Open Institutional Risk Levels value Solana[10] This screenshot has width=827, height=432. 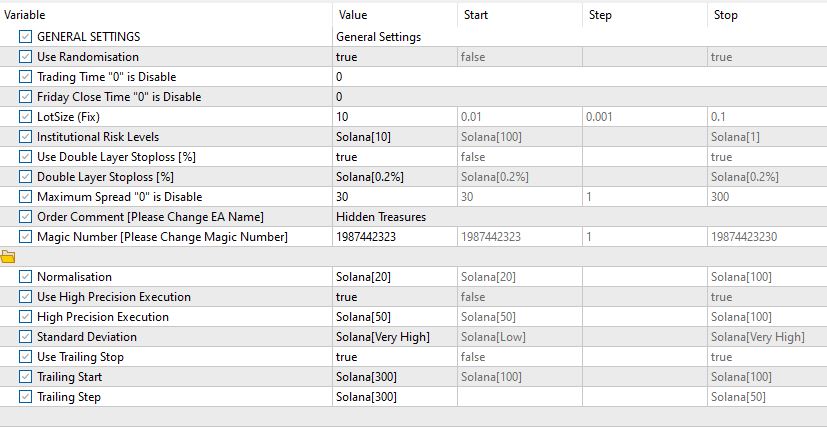click(x=393, y=137)
